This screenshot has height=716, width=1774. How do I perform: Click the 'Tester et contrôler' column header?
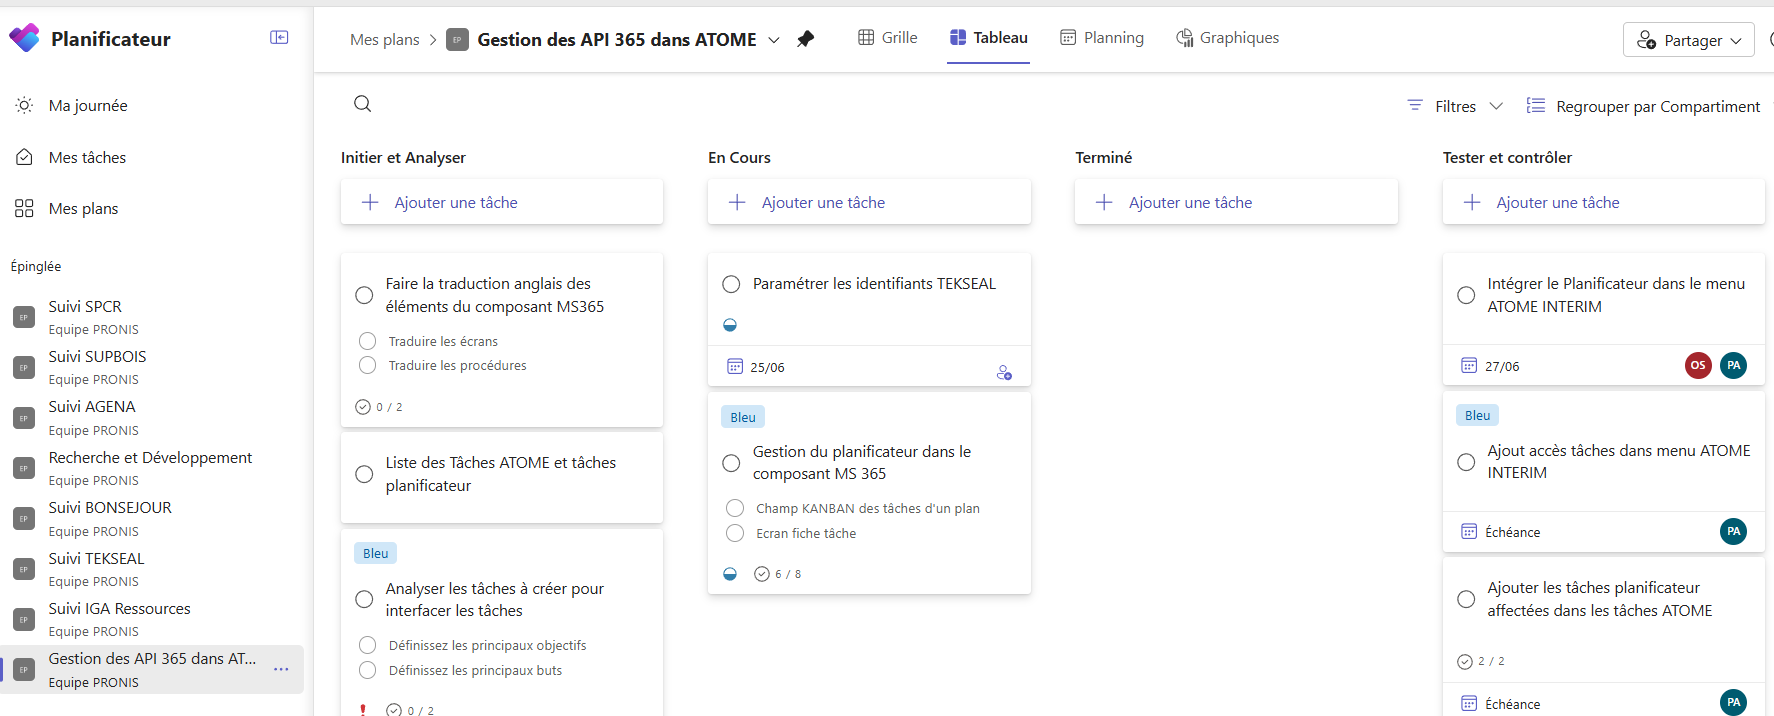point(1507,158)
